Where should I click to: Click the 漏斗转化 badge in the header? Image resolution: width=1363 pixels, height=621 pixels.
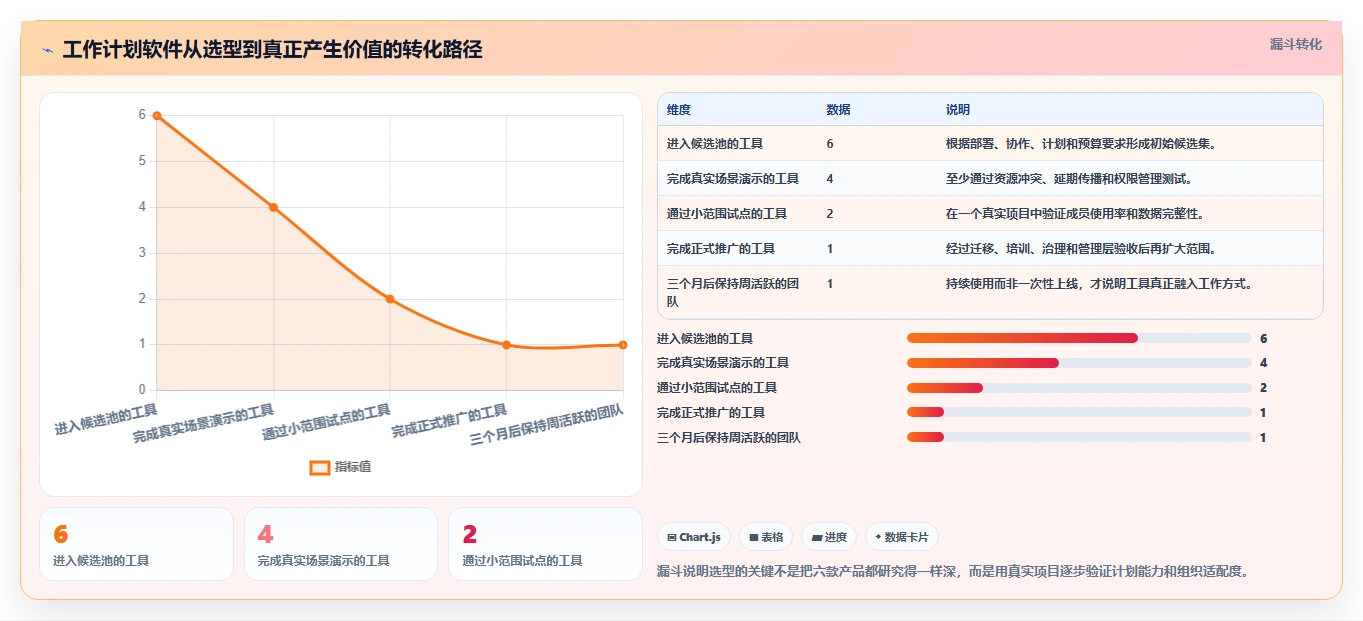(1296, 44)
